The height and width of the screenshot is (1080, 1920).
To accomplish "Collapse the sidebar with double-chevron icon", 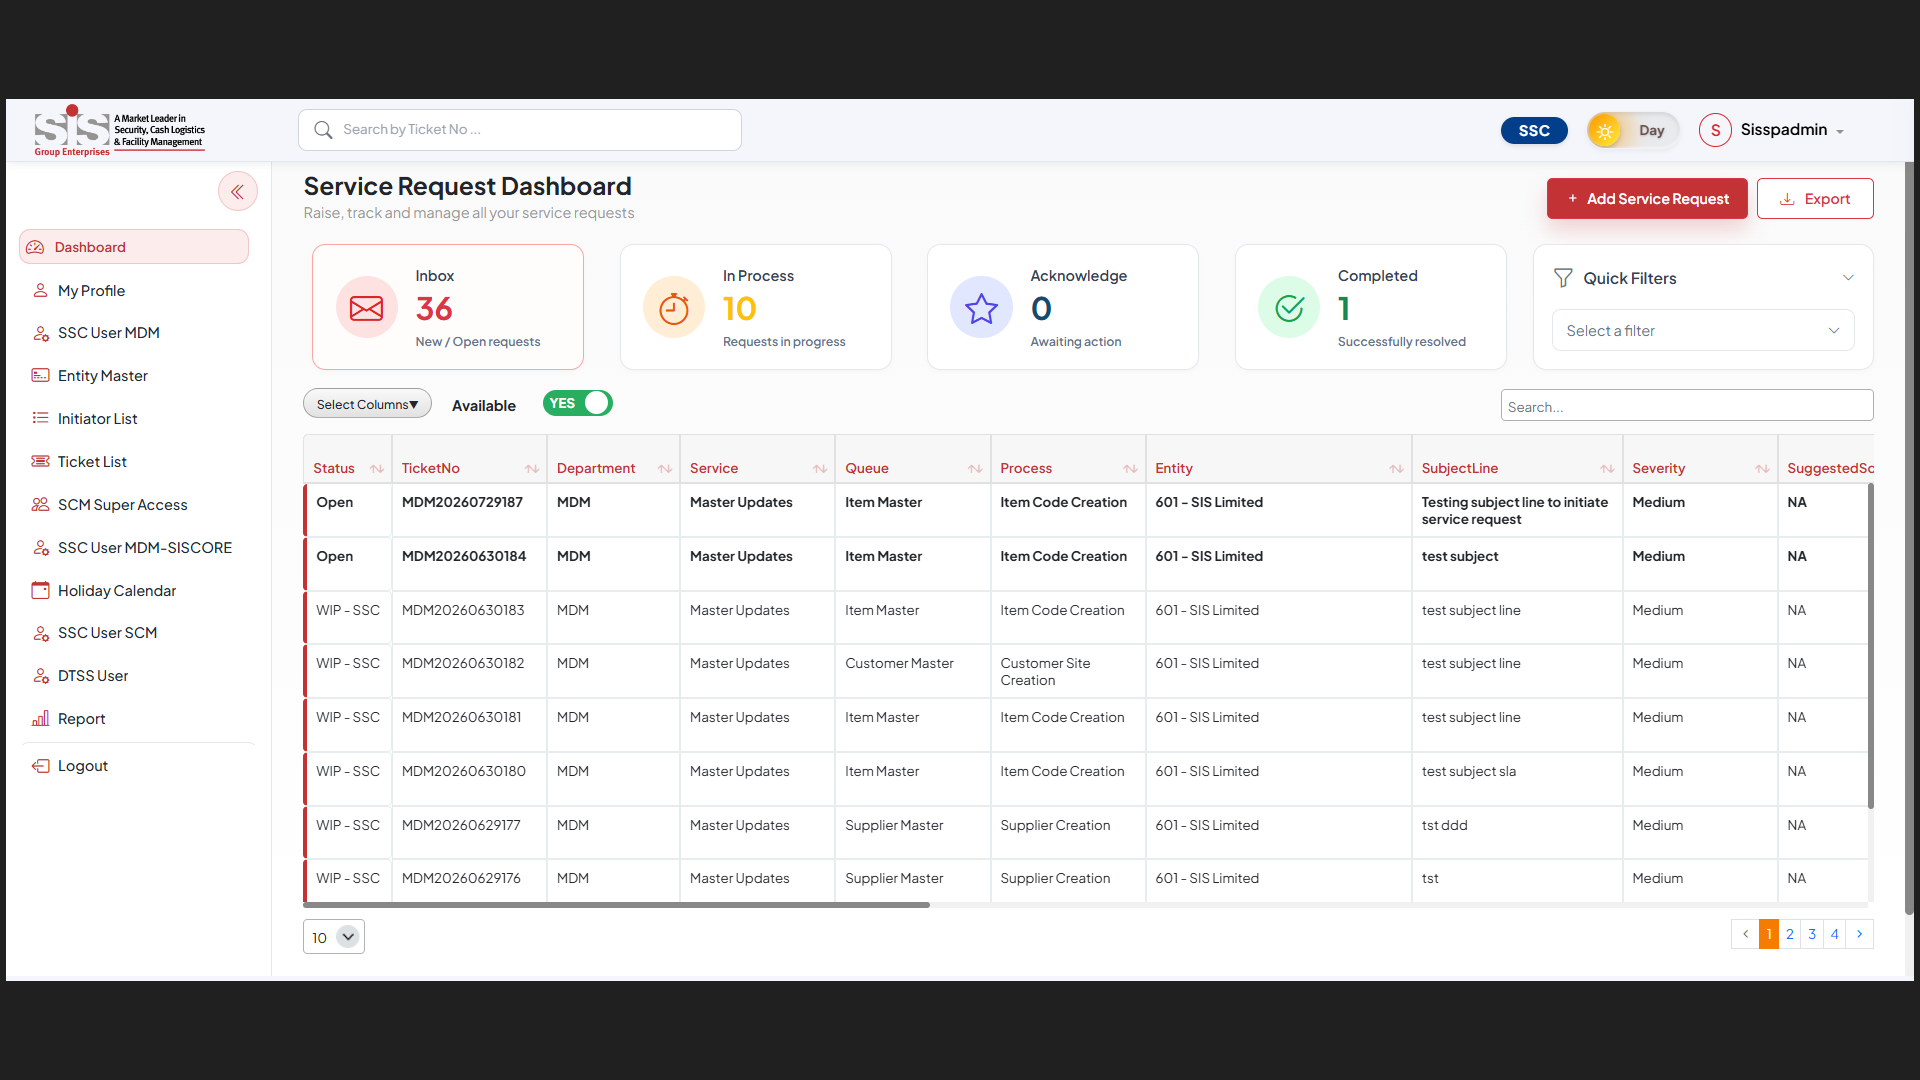I will click(x=238, y=192).
